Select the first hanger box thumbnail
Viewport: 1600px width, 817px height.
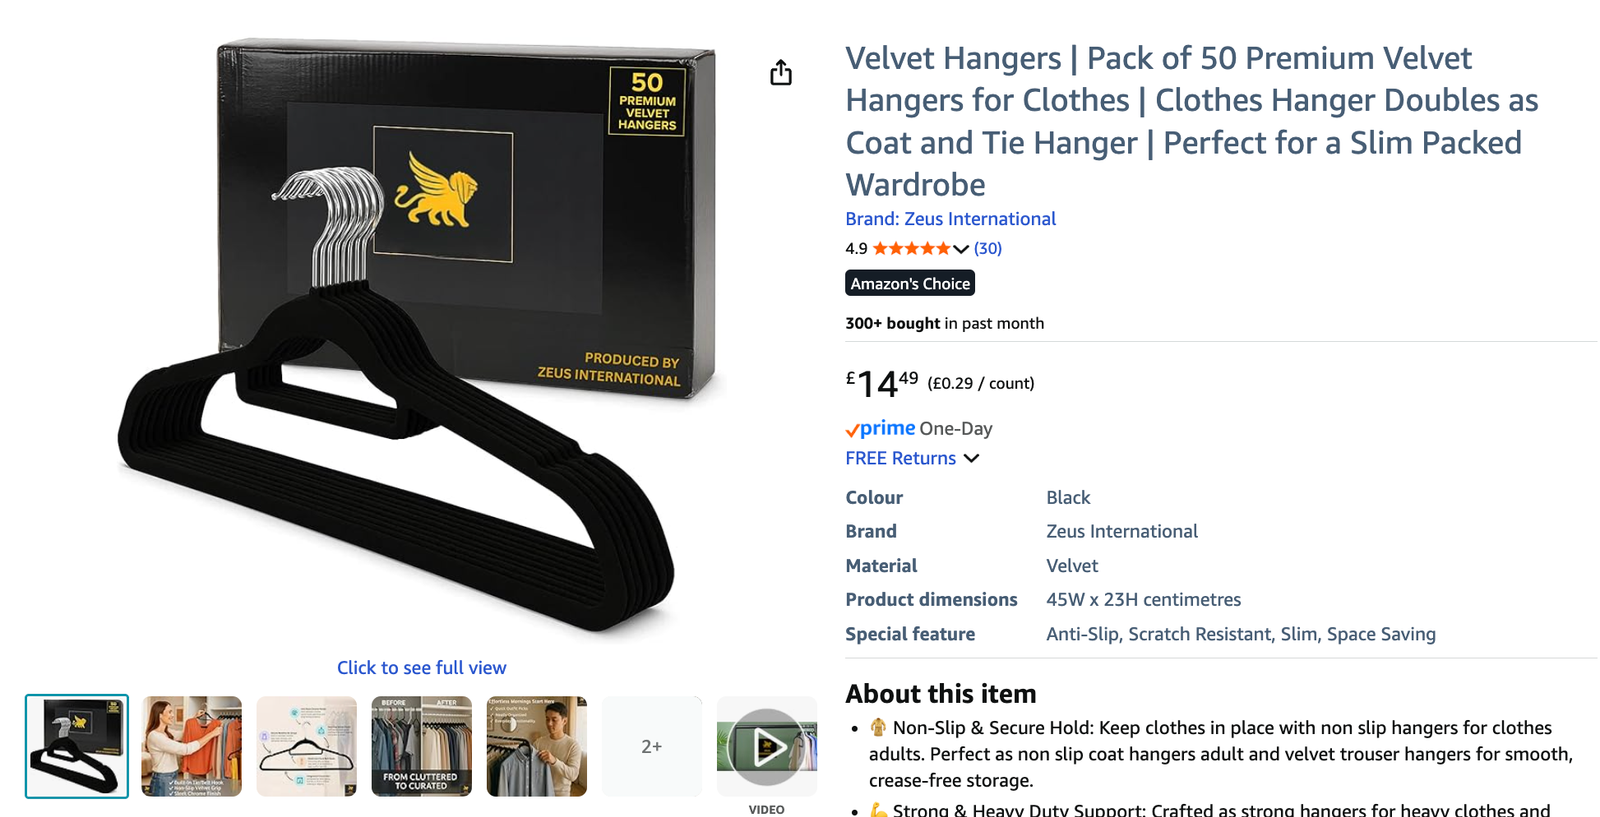77,747
